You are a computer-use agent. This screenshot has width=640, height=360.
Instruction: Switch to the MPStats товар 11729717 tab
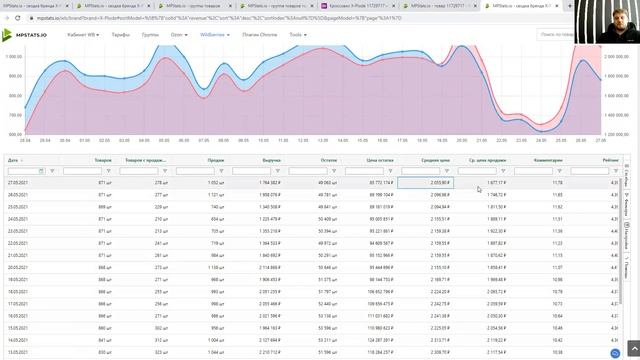pyautogui.click(x=440, y=6)
